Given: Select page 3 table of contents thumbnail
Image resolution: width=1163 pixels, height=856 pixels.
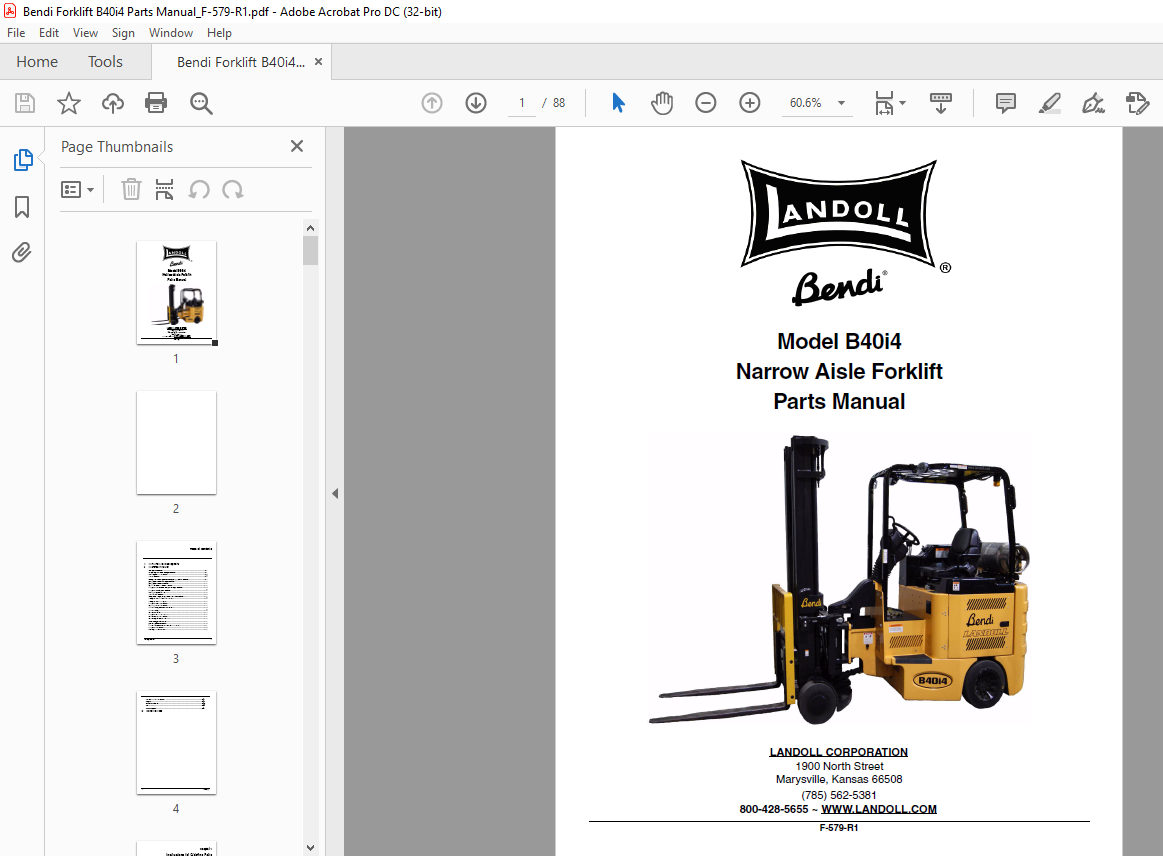Looking at the screenshot, I should [x=177, y=593].
